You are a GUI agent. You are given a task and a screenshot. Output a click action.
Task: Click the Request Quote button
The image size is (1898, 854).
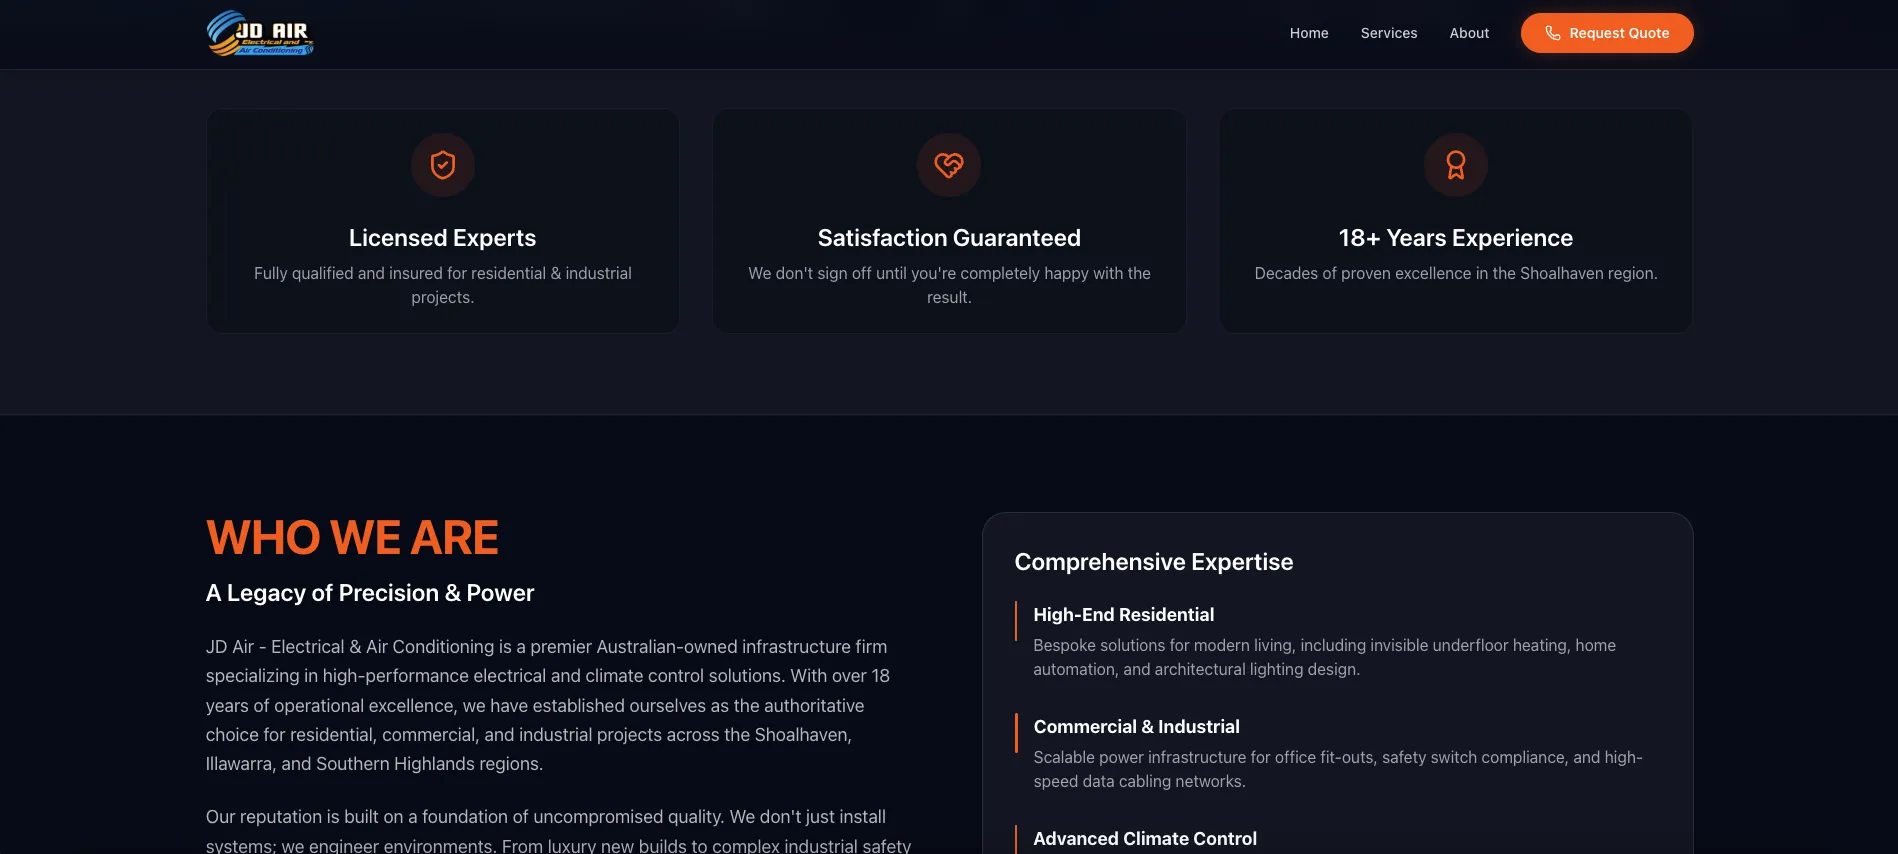pos(1606,33)
